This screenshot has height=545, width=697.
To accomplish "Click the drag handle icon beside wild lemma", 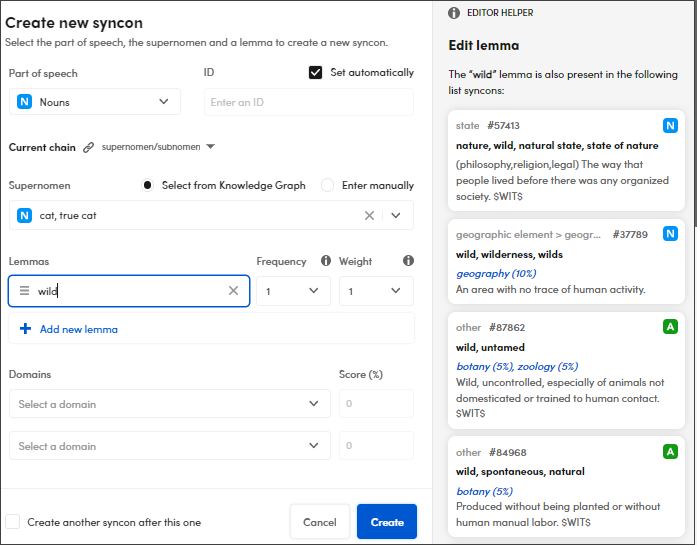I will [25, 291].
